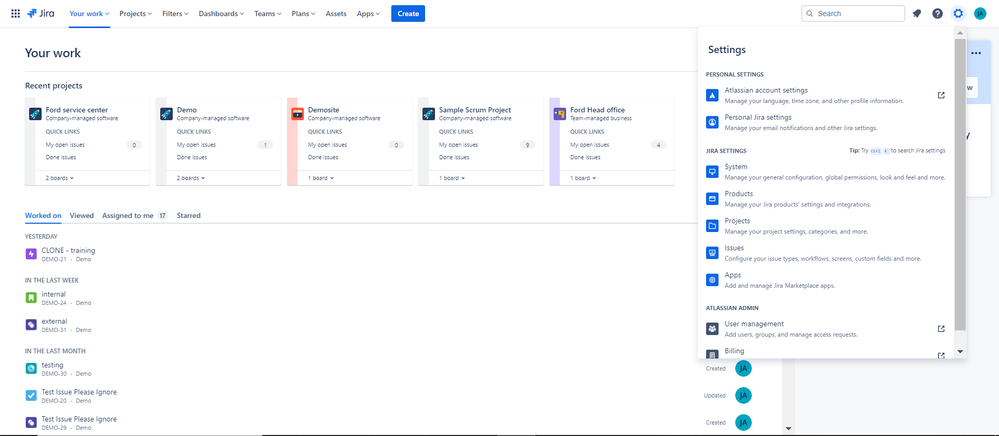Expand Ford service center 2 boards dropdown

[x=60, y=178]
